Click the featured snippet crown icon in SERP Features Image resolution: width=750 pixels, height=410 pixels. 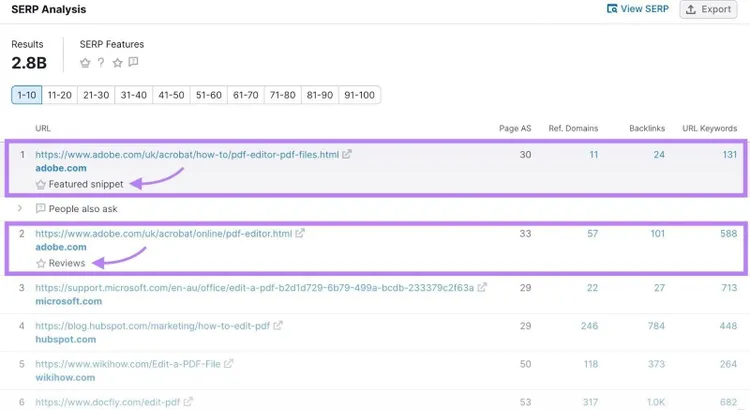pyautogui.click(x=85, y=63)
